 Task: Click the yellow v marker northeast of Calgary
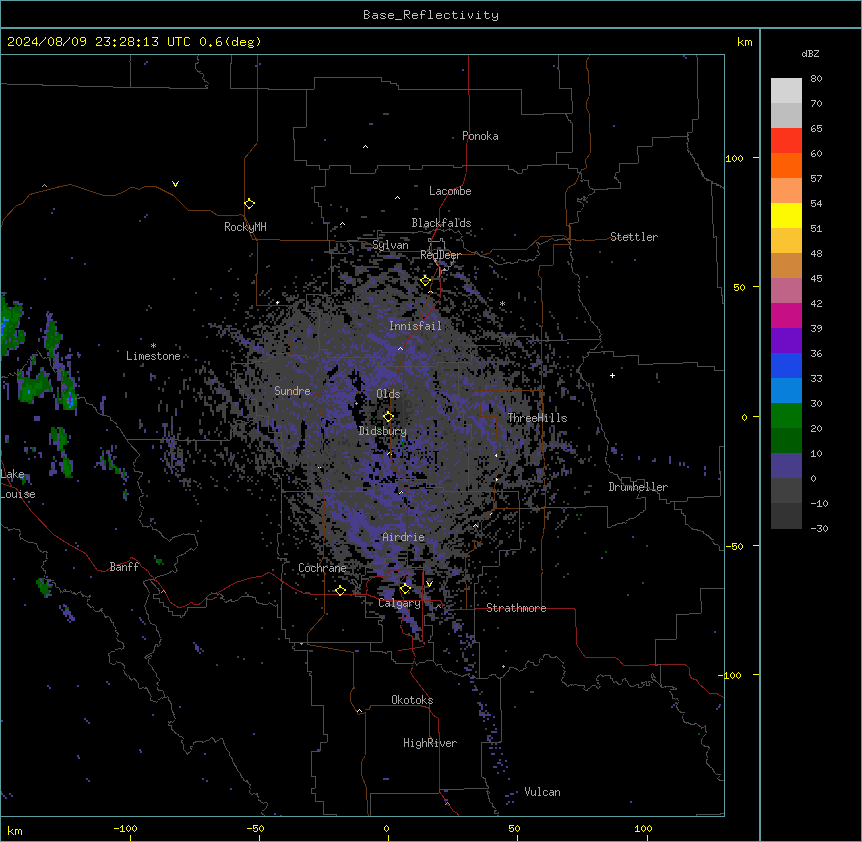429,584
